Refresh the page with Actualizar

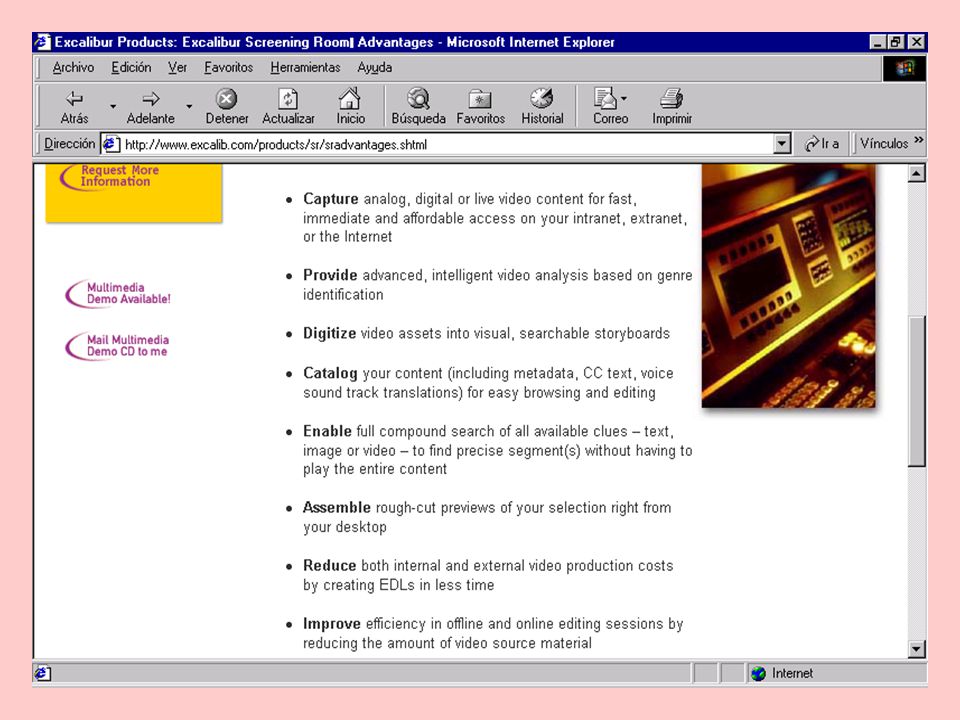tap(288, 107)
